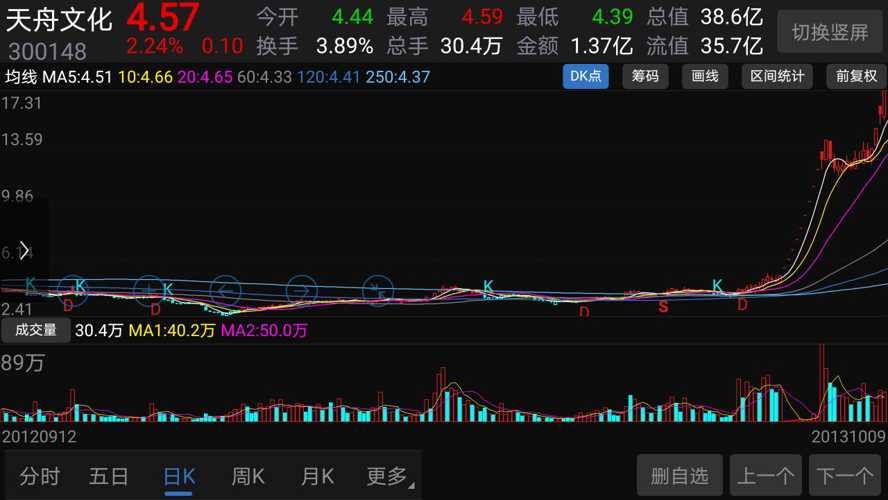Click the MA2:50.0万 volume label

click(264, 330)
